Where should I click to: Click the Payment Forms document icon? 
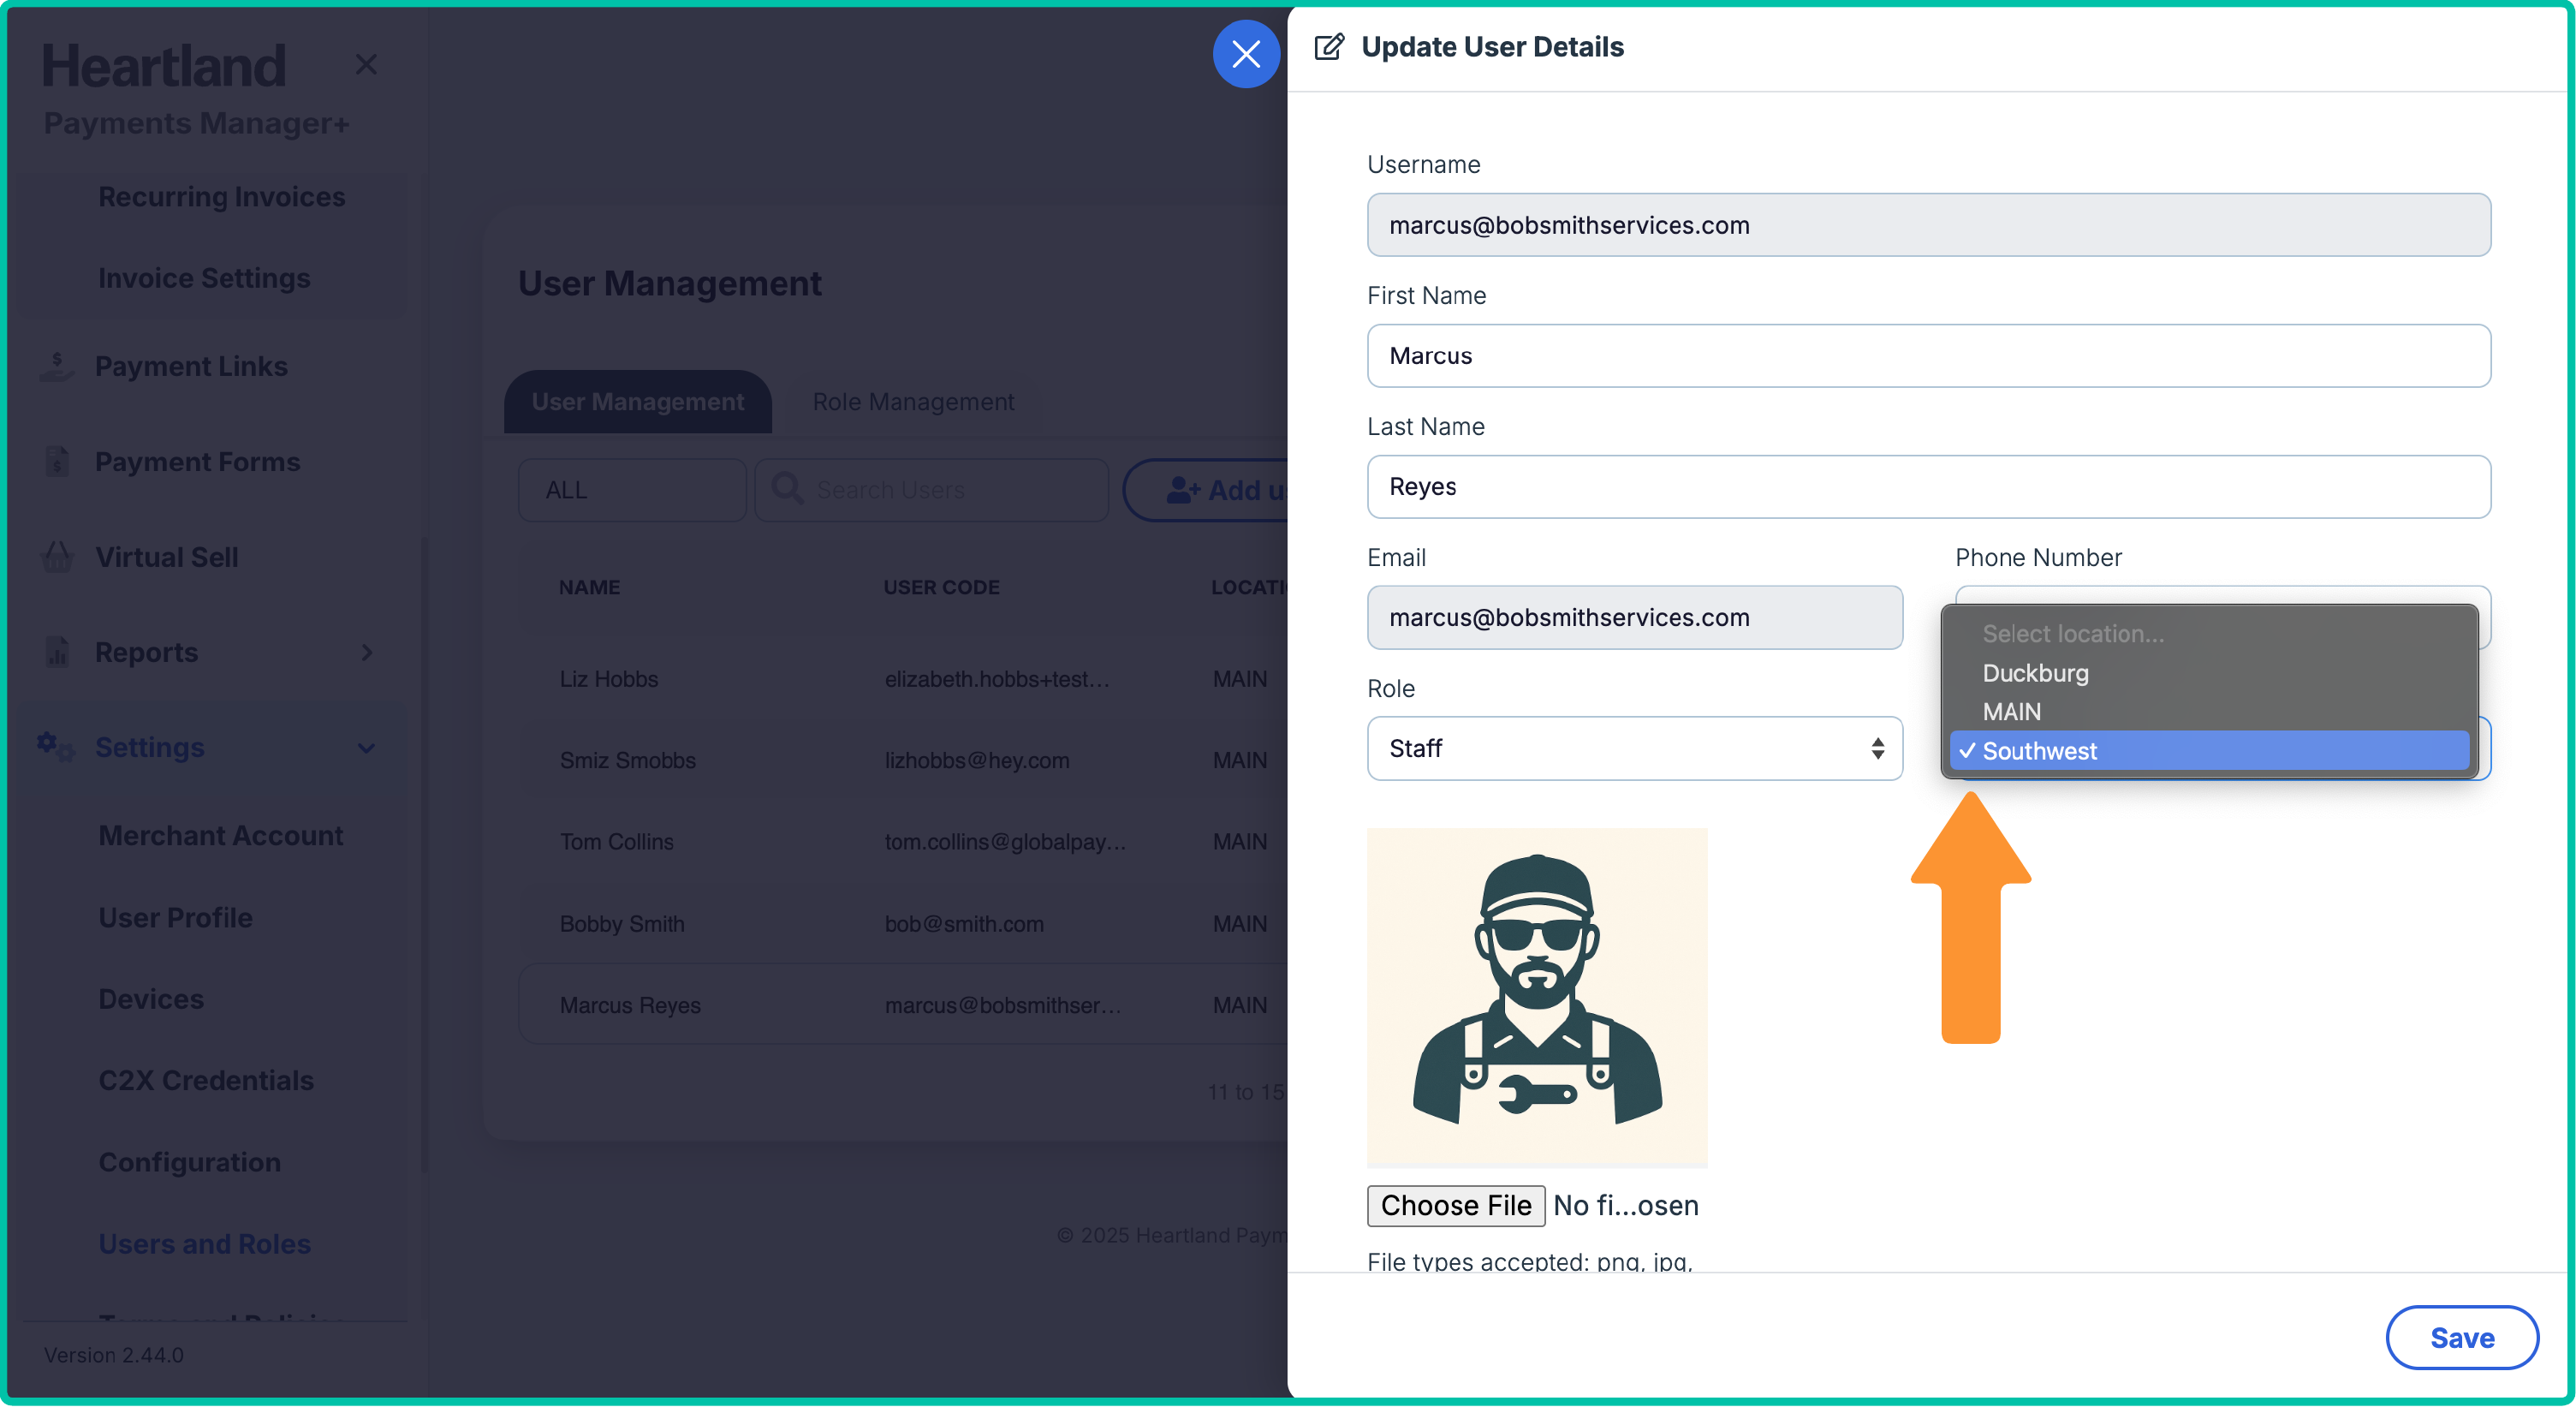57,461
